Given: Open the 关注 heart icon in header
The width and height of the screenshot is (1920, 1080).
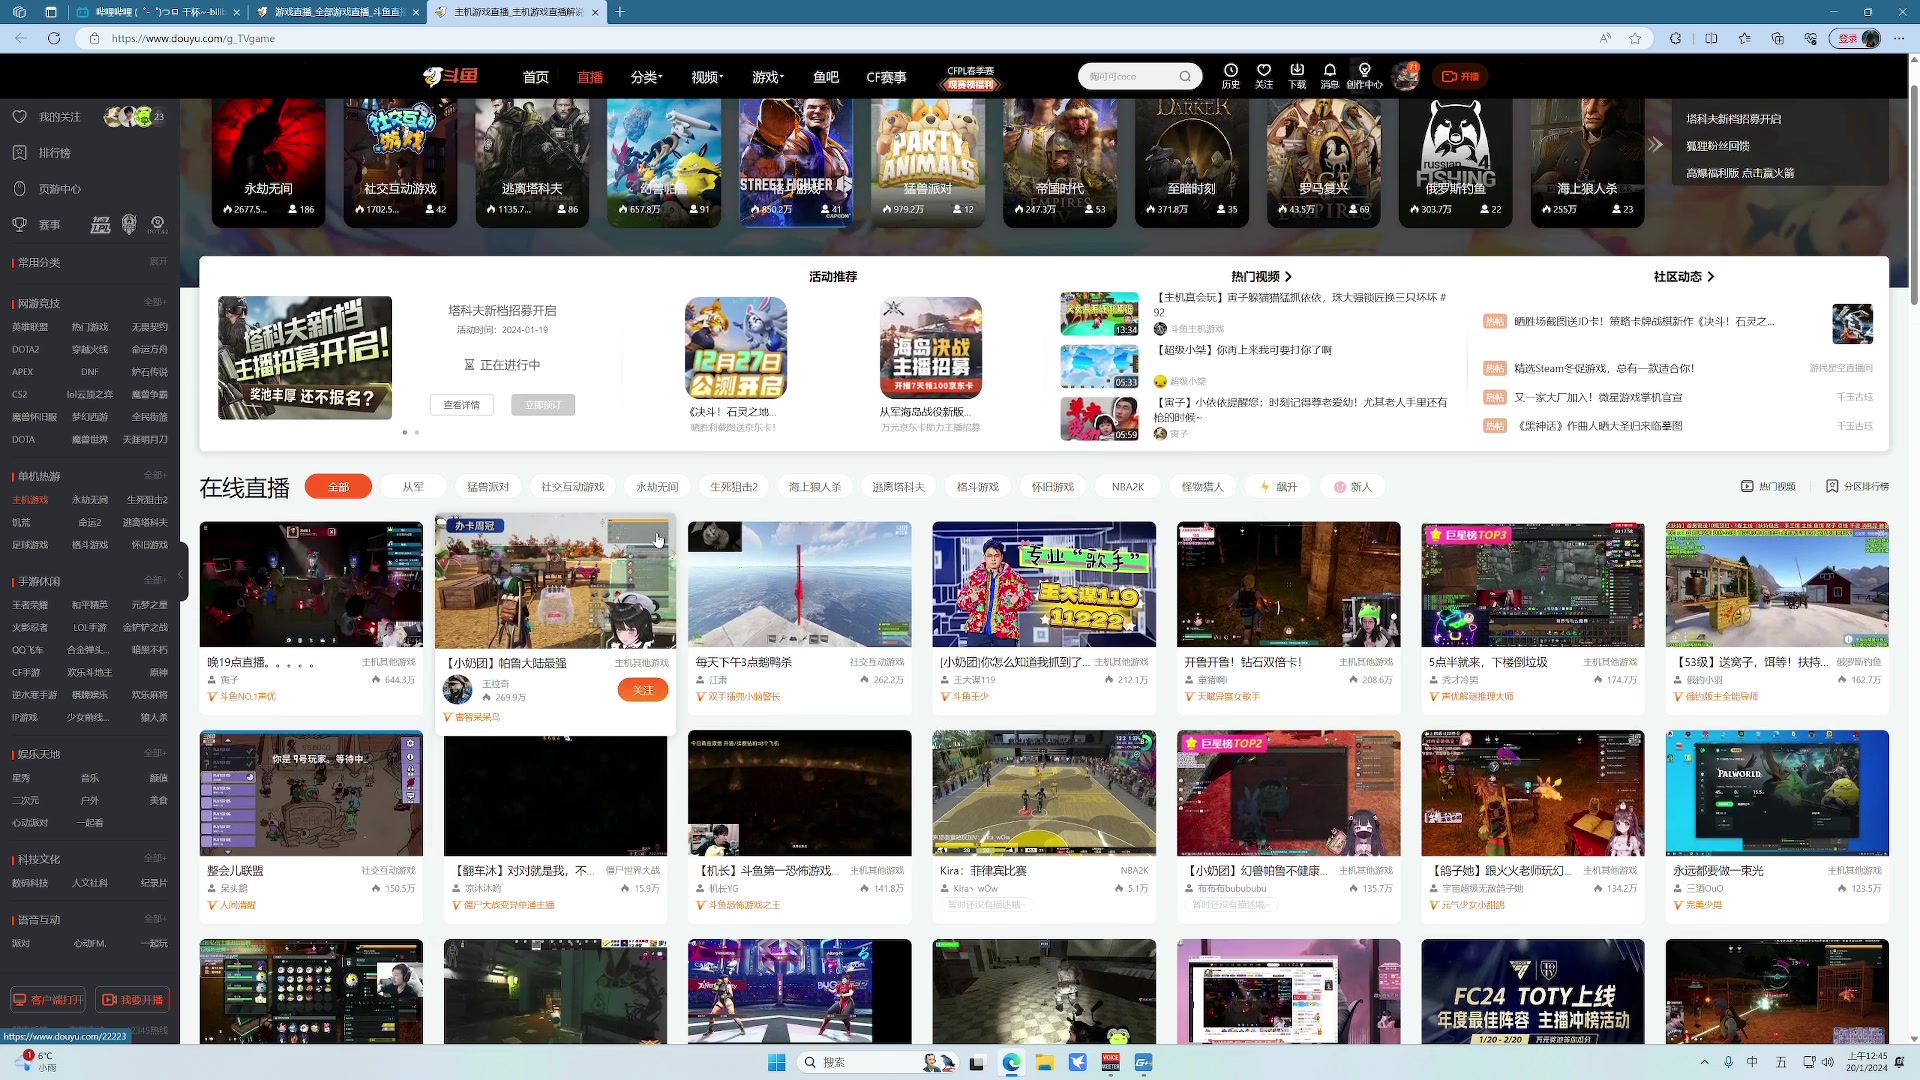Looking at the screenshot, I should point(1264,75).
